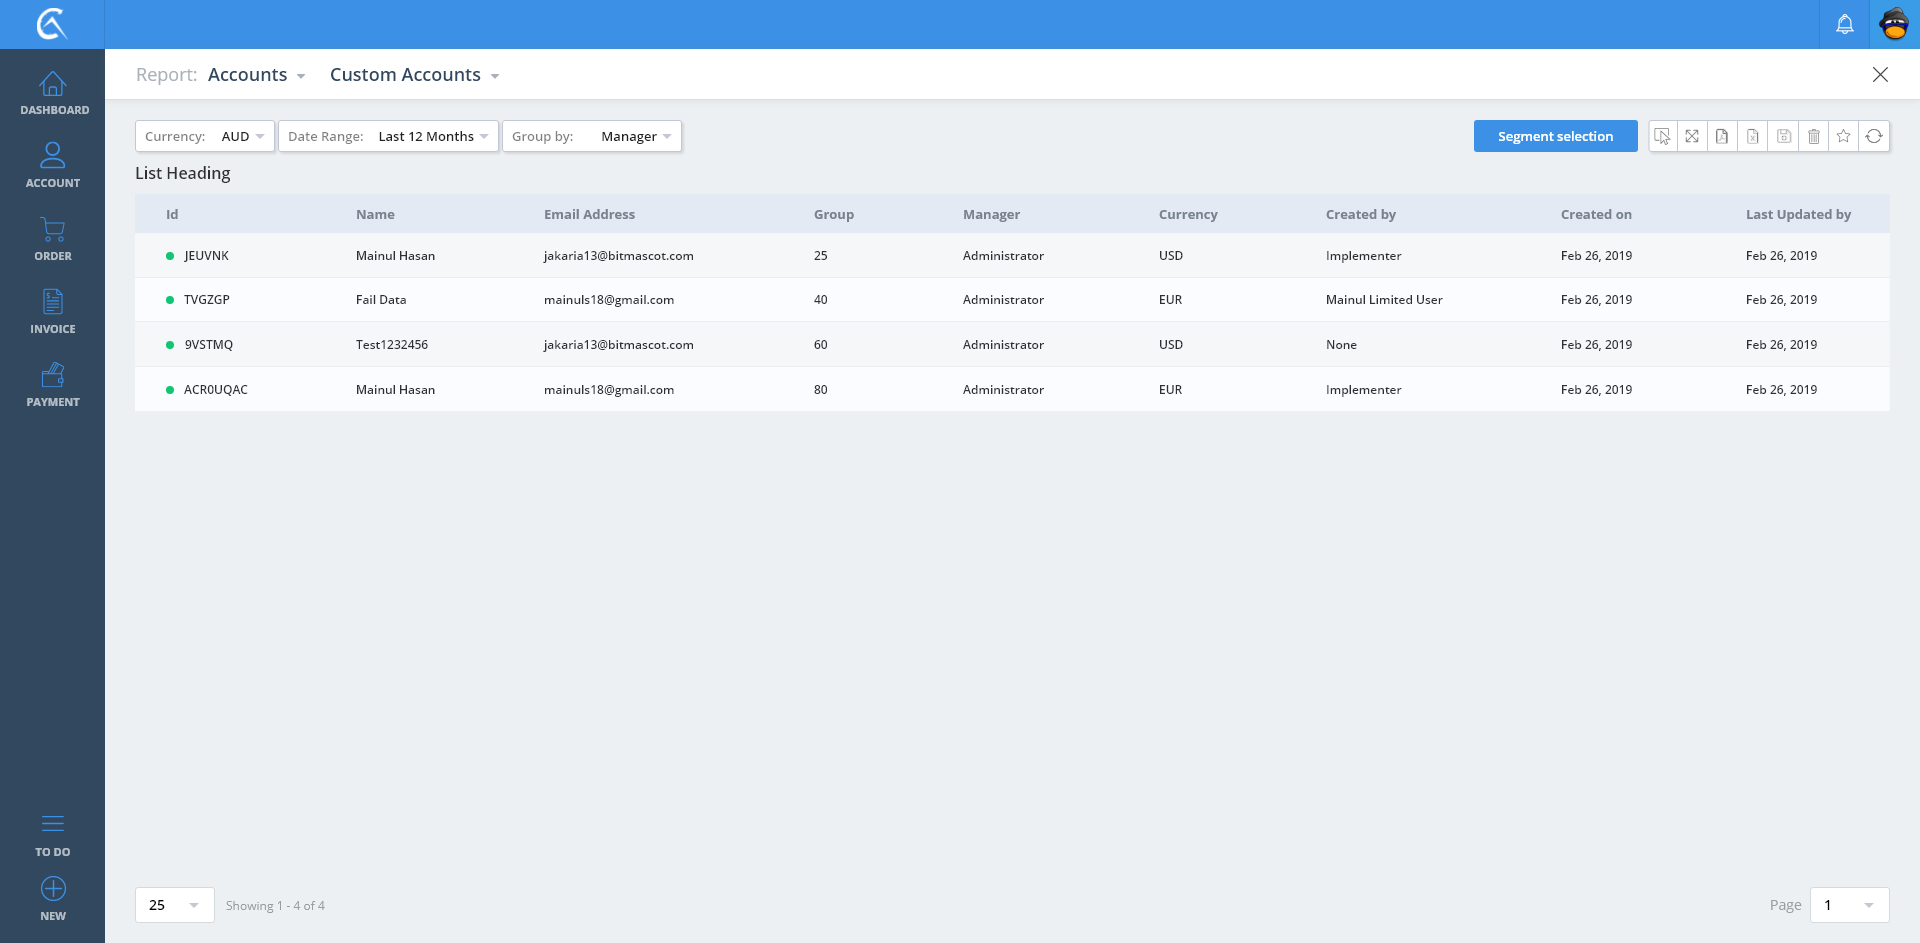Click the trash bin delete icon
This screenshot has height=943, width=1920.
tap(1813, 136)
